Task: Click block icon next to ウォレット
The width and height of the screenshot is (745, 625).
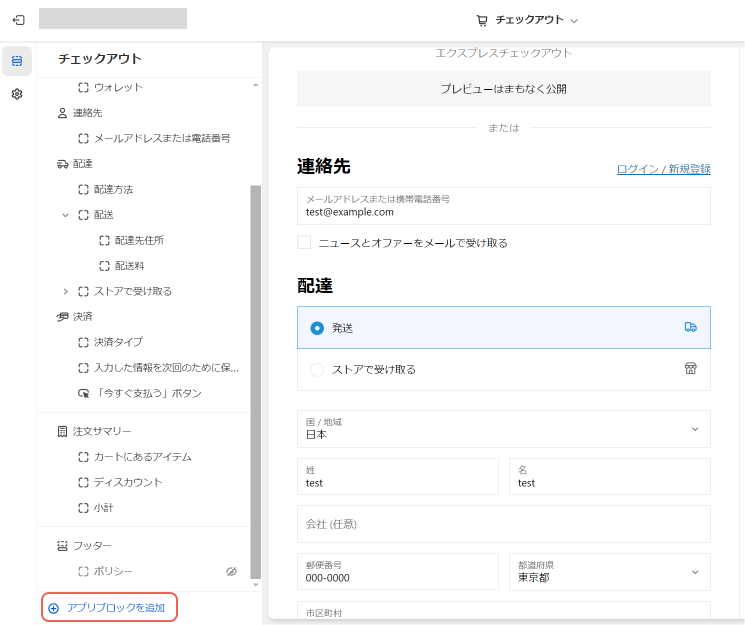Action: coord(83,87)
